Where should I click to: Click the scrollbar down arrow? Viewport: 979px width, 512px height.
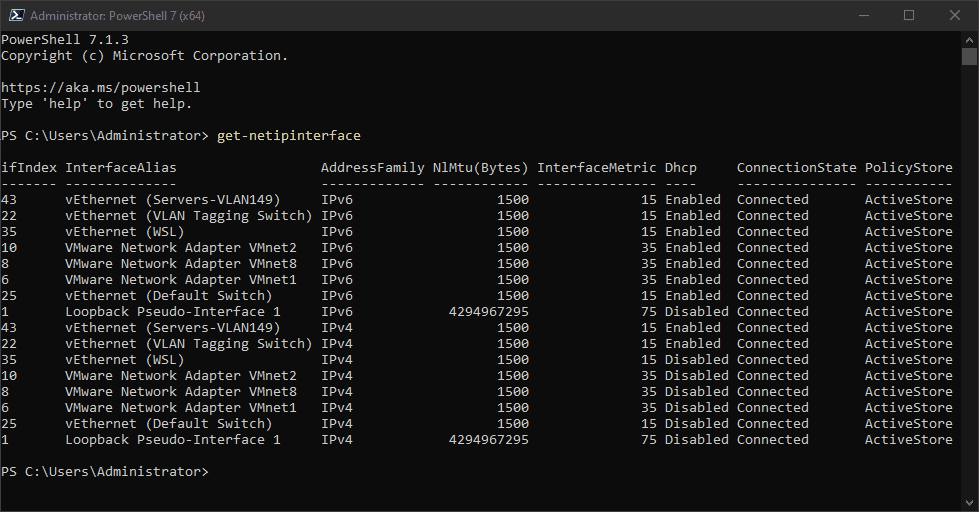coord(969,503)
